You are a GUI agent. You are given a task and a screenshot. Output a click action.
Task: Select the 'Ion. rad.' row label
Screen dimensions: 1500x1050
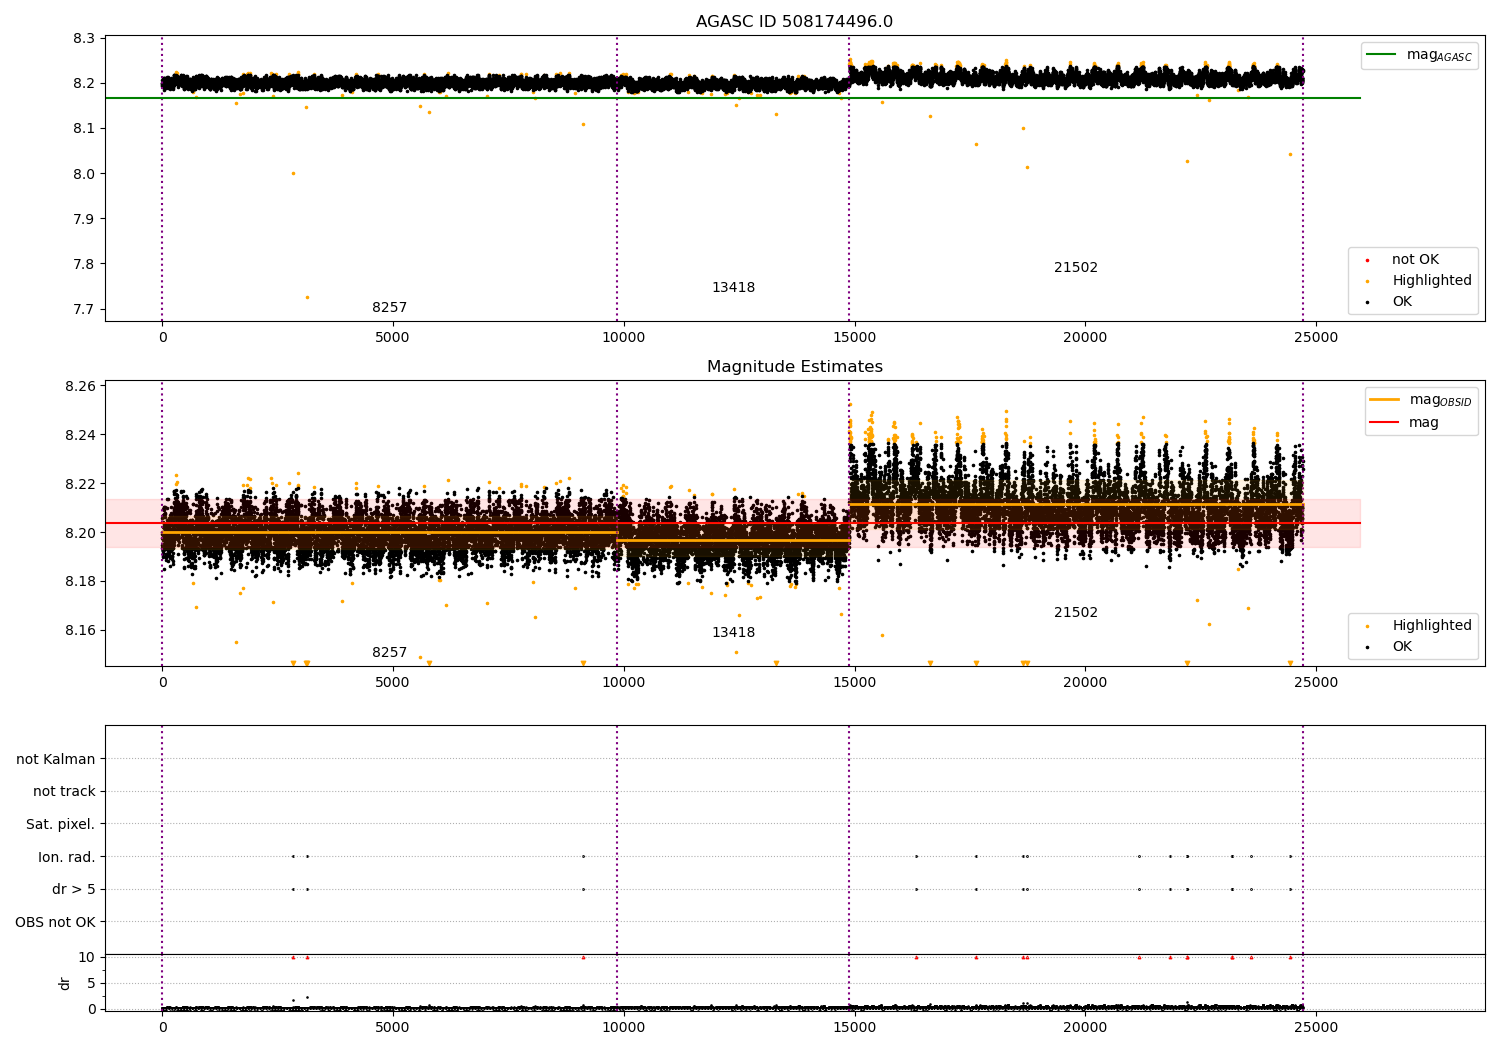pyautogui.click(x=67, y=857)
